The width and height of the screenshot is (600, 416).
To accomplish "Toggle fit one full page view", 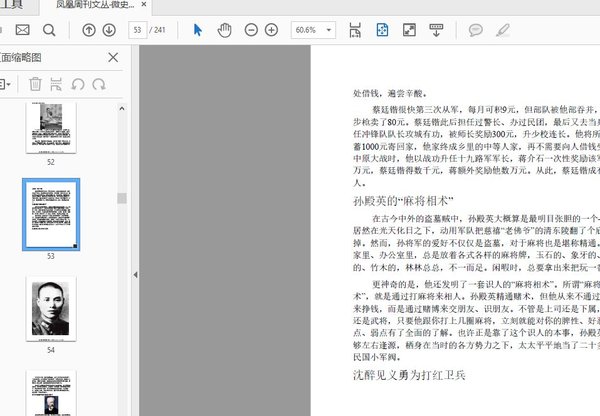I will click(x=382, y=31).
